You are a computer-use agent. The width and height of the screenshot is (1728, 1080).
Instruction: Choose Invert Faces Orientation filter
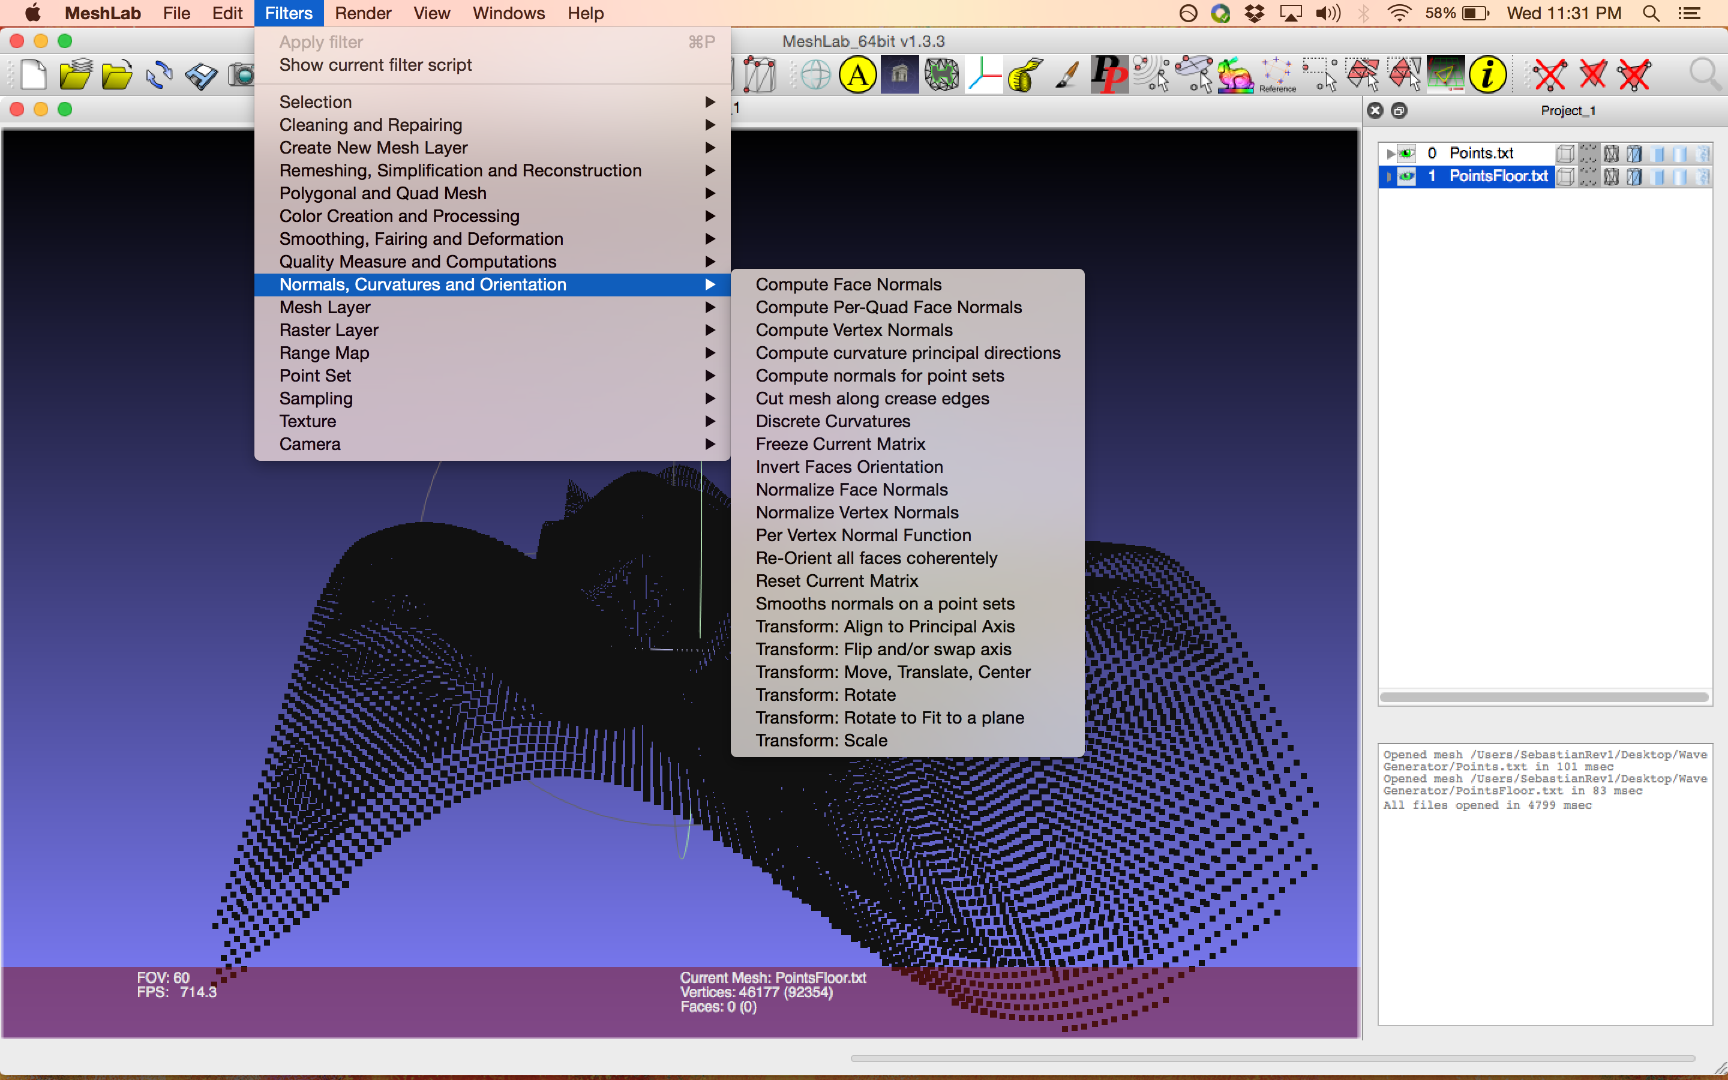click(x=849, y=466)
